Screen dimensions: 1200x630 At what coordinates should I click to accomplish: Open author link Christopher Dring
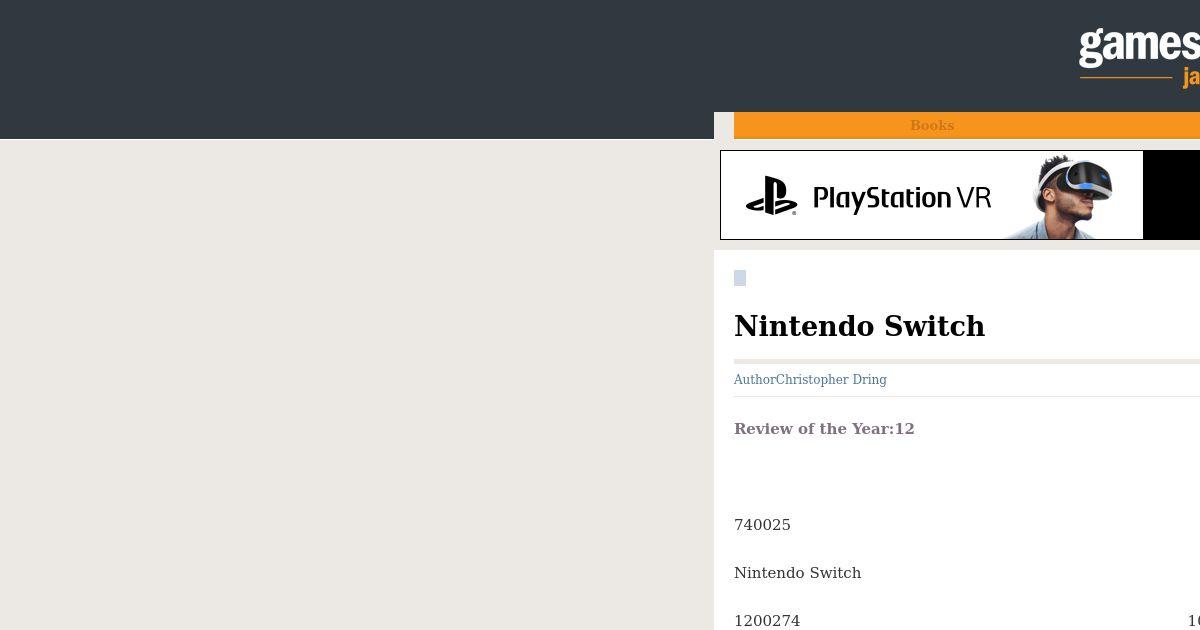pyautogui.click(x=831, y=380)
